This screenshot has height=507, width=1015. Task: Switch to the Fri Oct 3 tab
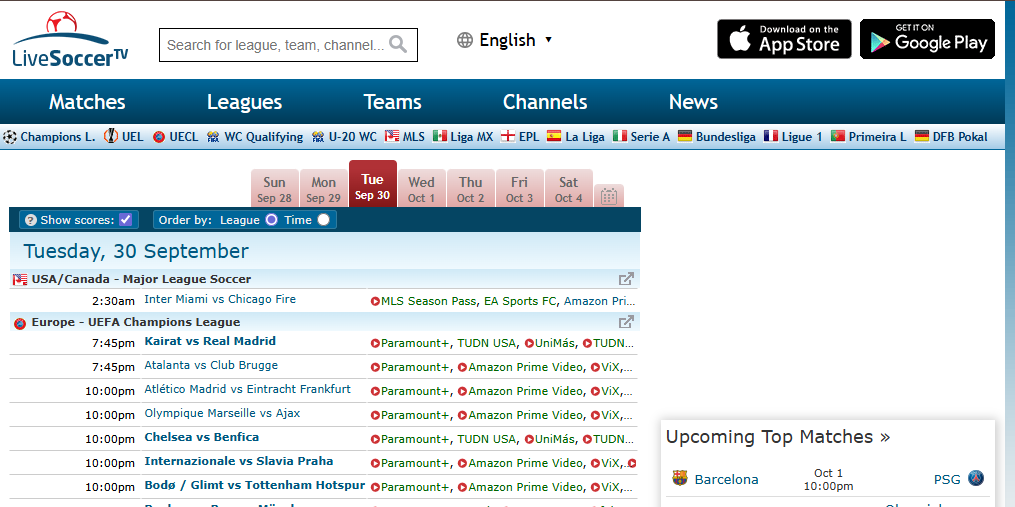(x=520, y=189)
